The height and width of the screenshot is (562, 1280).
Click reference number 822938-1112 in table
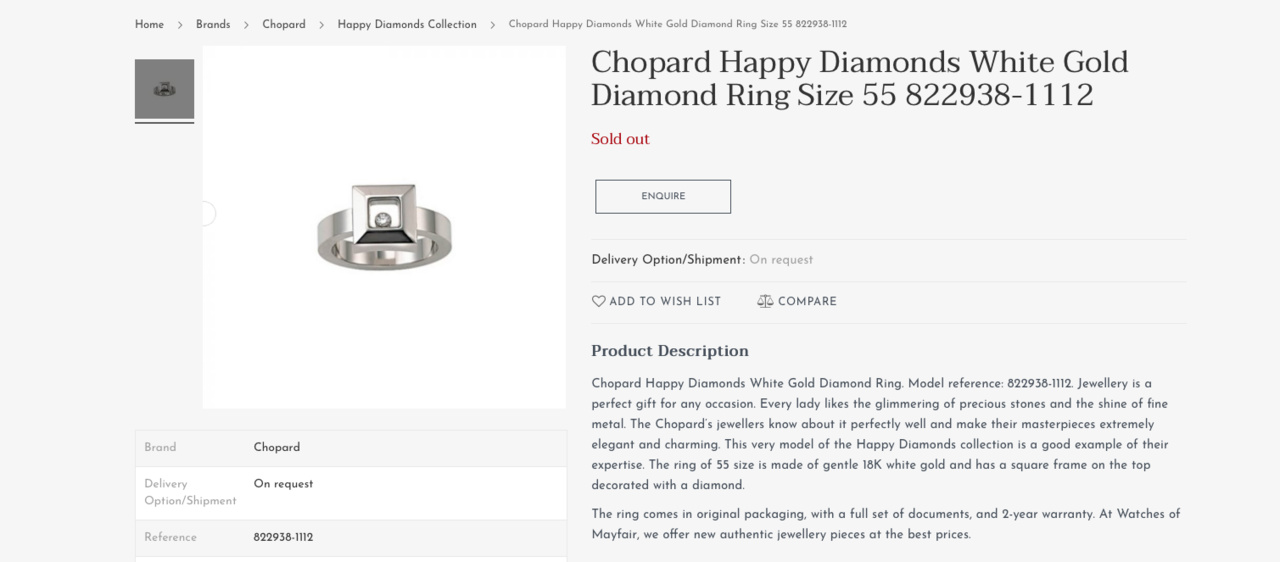[283, 537]
